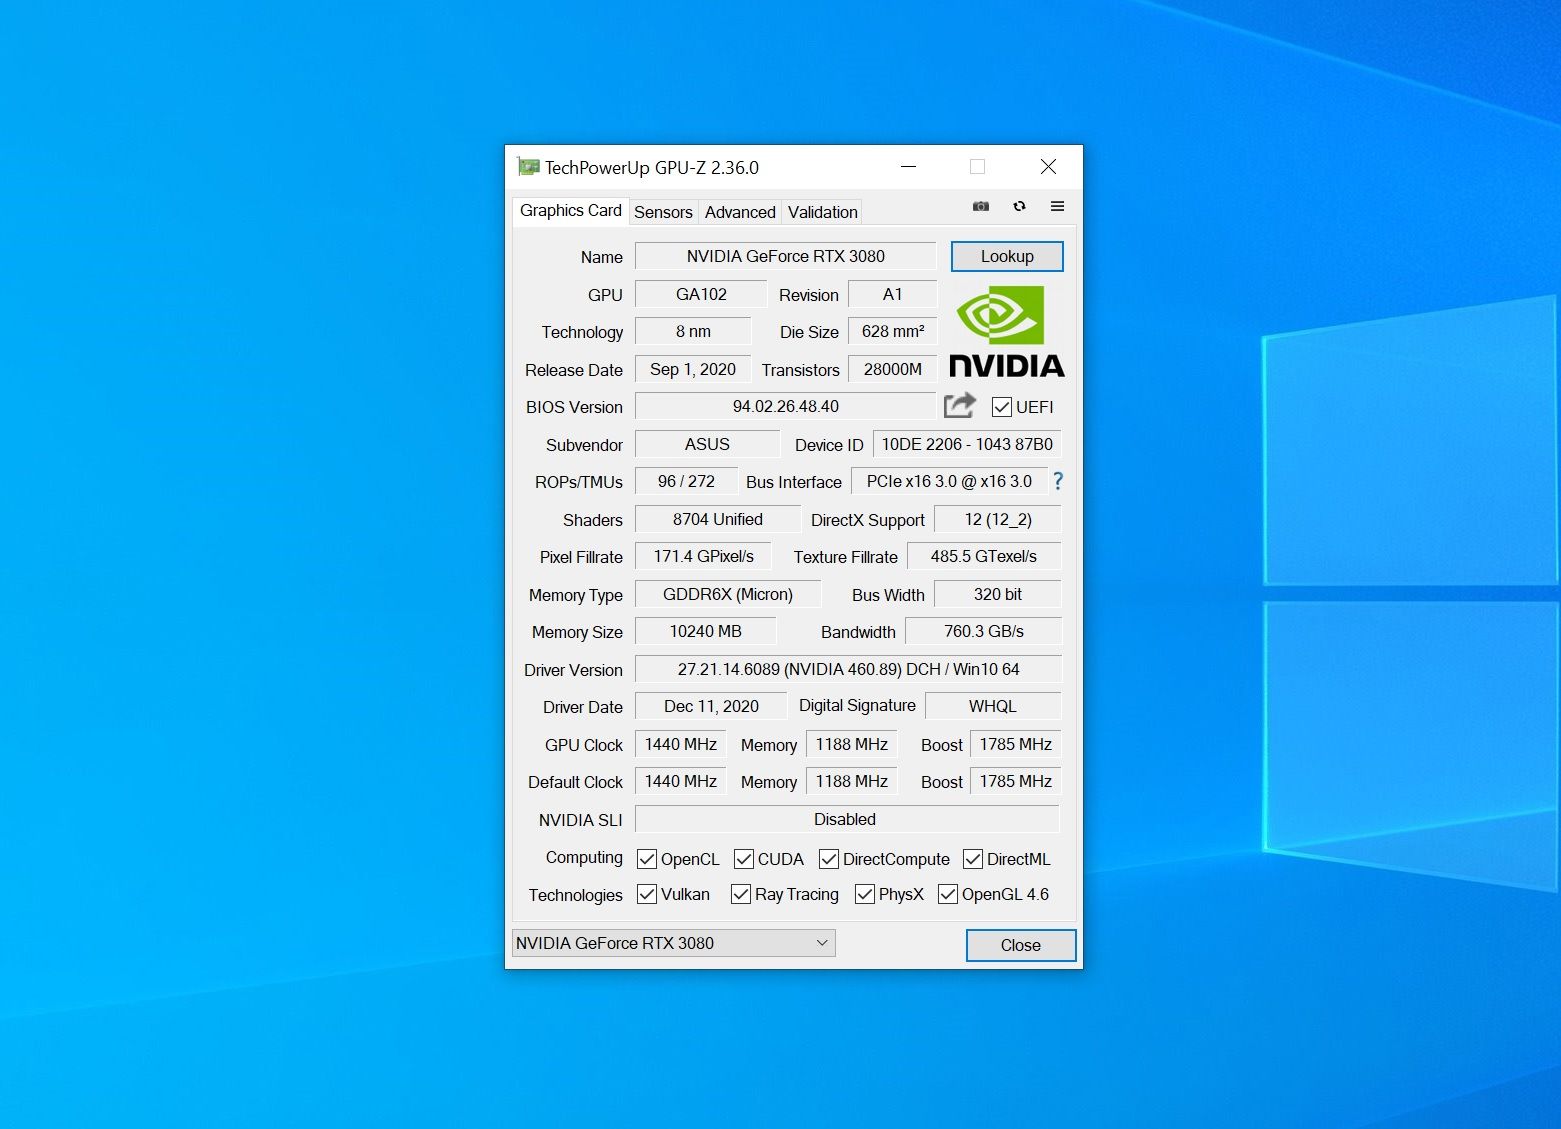Click the Bandwidth value 760.3 GB/s
Screen dimensions: 1561x1129
(984, 631)
